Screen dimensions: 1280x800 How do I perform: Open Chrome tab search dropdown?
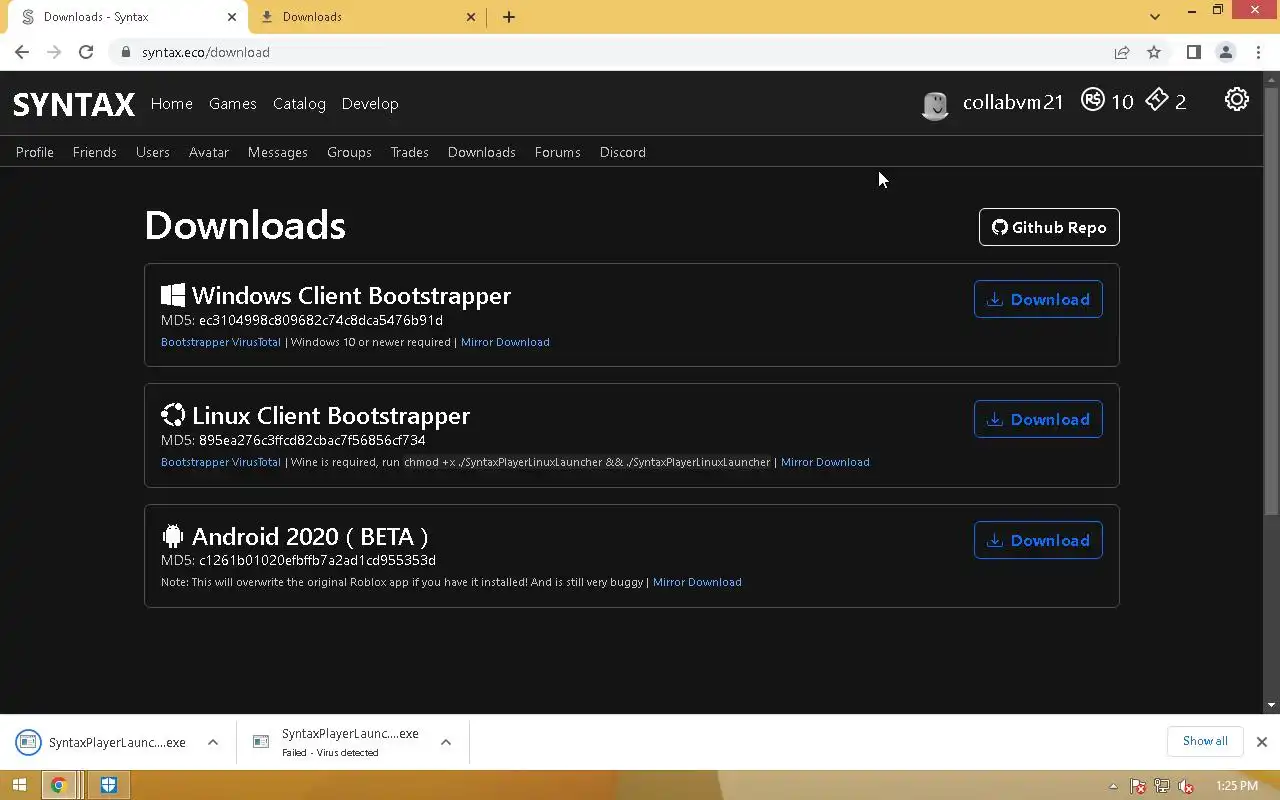click(1155, 17)
